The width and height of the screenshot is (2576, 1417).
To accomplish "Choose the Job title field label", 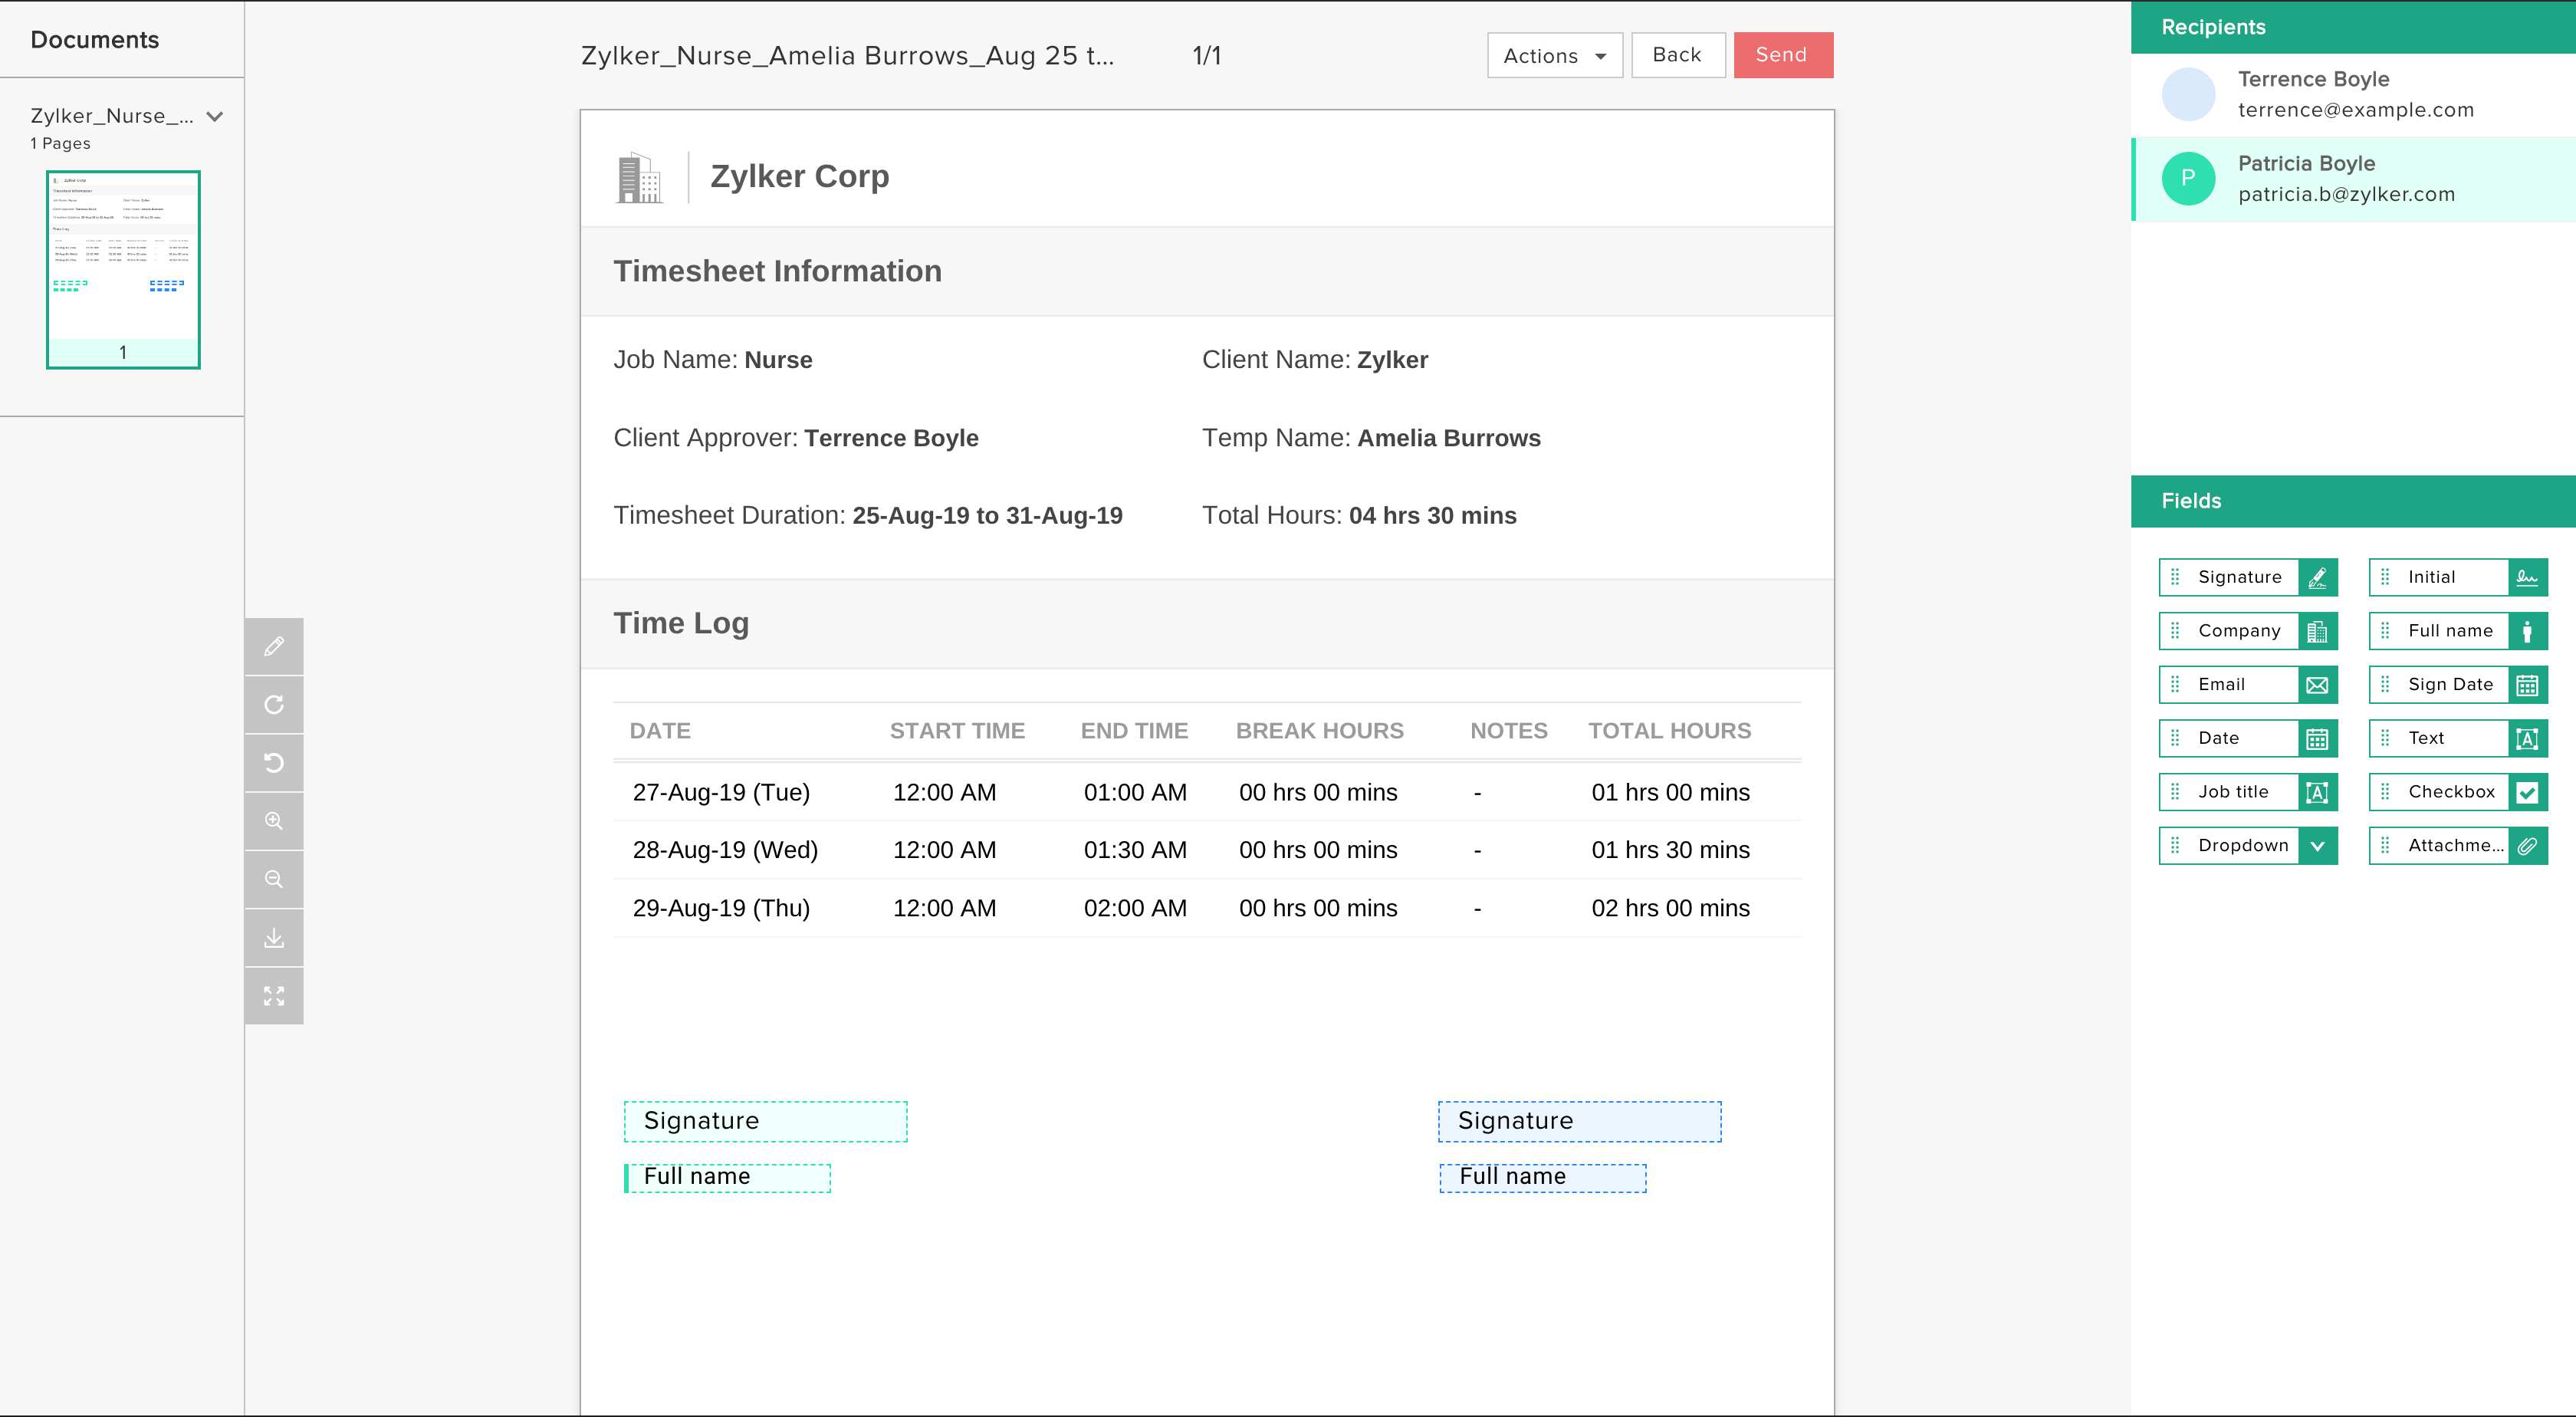I will [x=2233, y=792].
